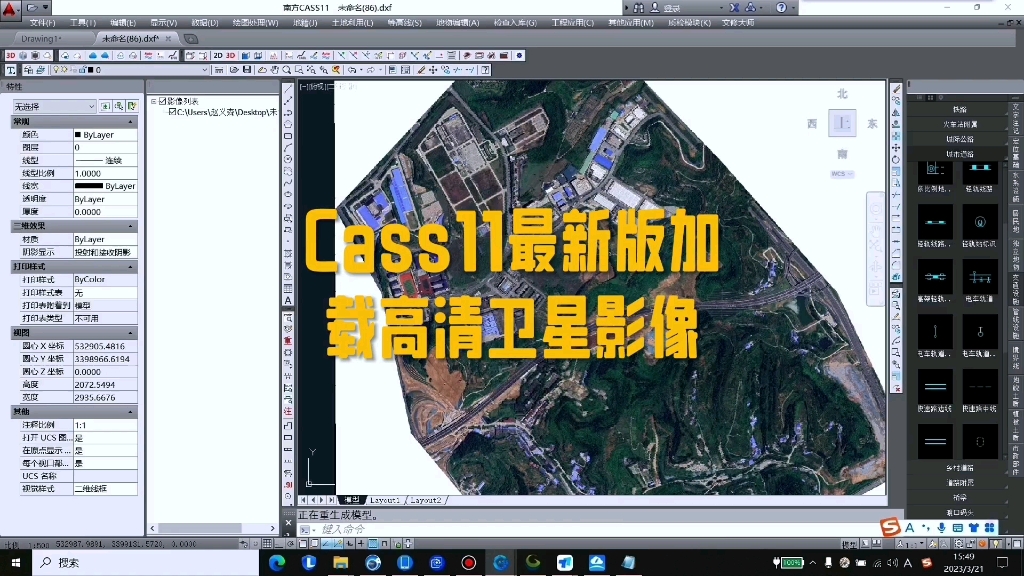Collapse the 影像列表 tree node
This screenshot has height=576, width=1024.
click(x=153, y=101)
